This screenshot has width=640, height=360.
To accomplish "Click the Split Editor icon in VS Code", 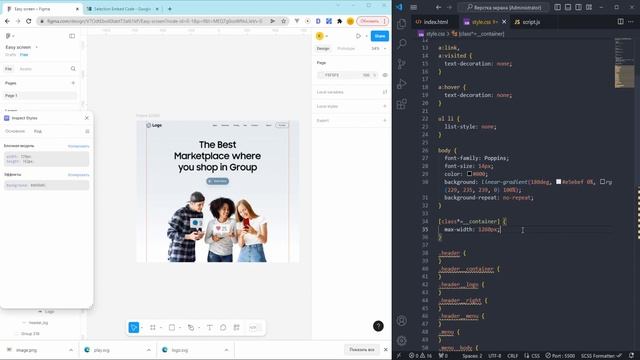I will click(620, 22).
